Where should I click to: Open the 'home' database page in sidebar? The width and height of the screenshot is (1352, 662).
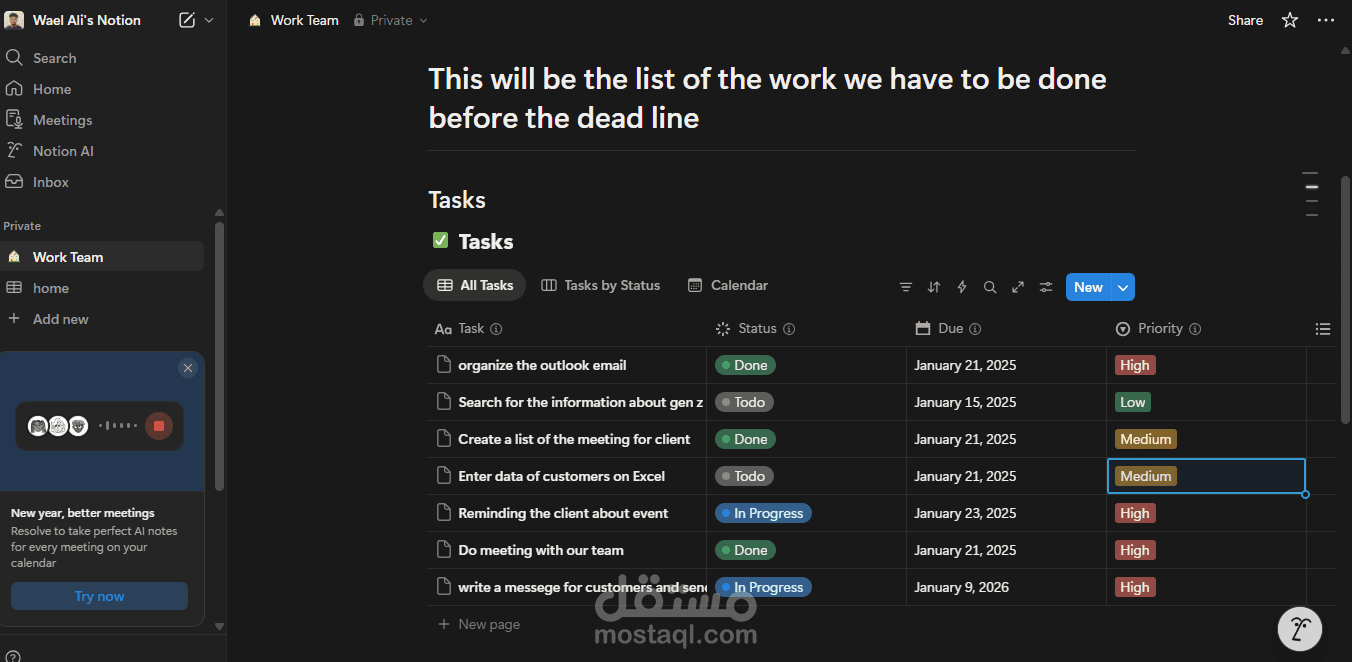102,288
